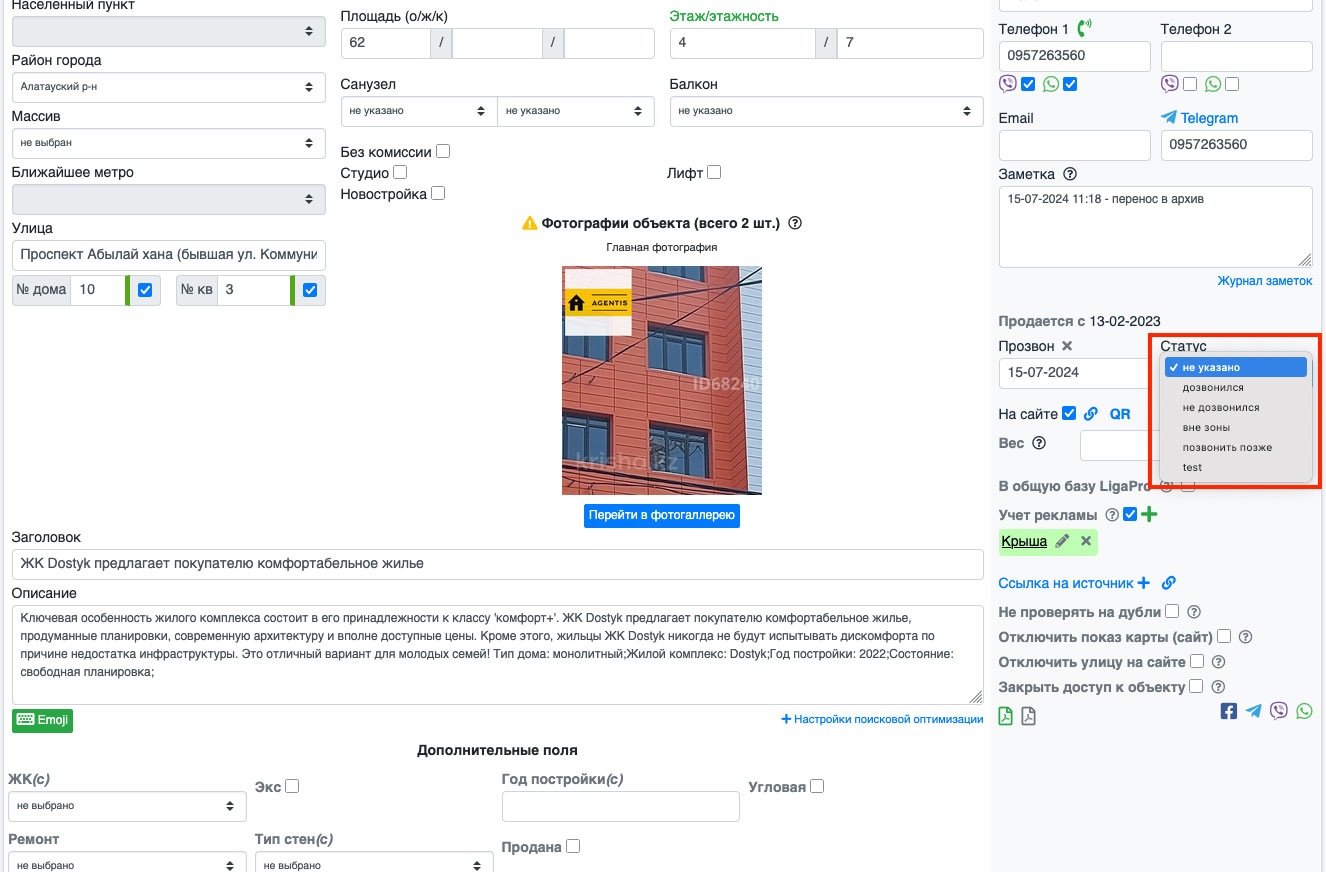Remove the Крыша ad tag
1326x872 pixels.
(1086, 541)
